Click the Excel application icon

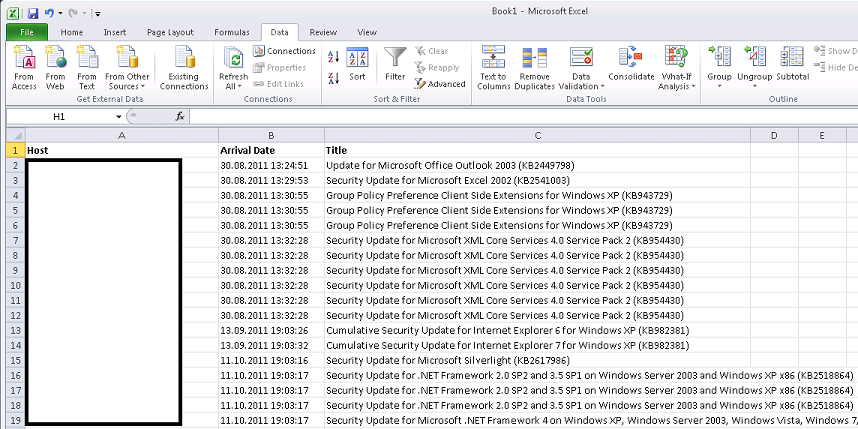pyautogui.click(x=13, y=12)
